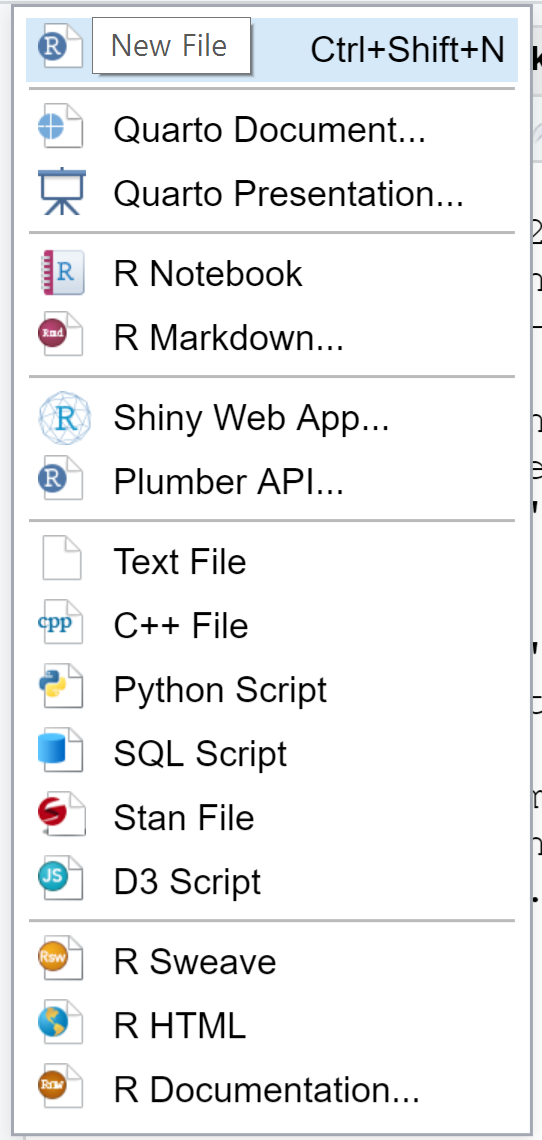Click the SQL Script database cylinder icon
Screen dimensions: 542x1140
[x=60, y=750]
